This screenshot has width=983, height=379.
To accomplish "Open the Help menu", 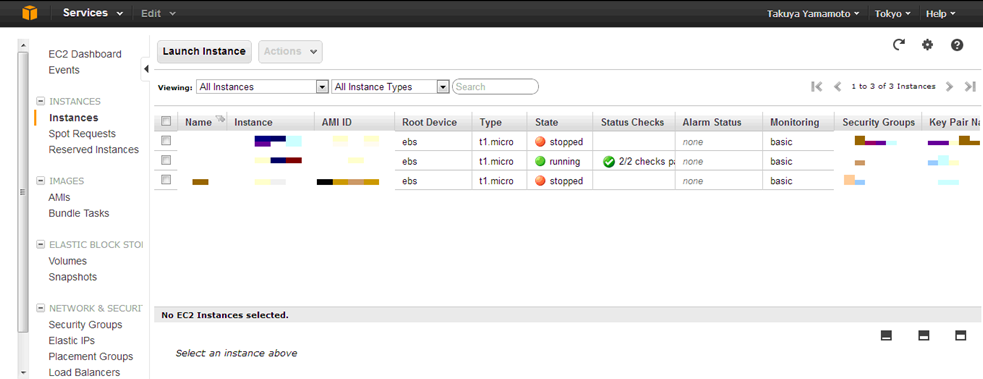I will pos(941,13).
